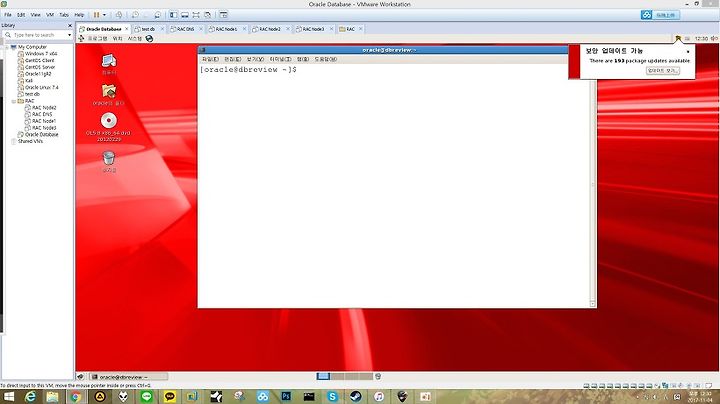This screenshot has height=404, width=720.
Task: Click the guest volume speaker icon
Action: click(x=714, y=39)
